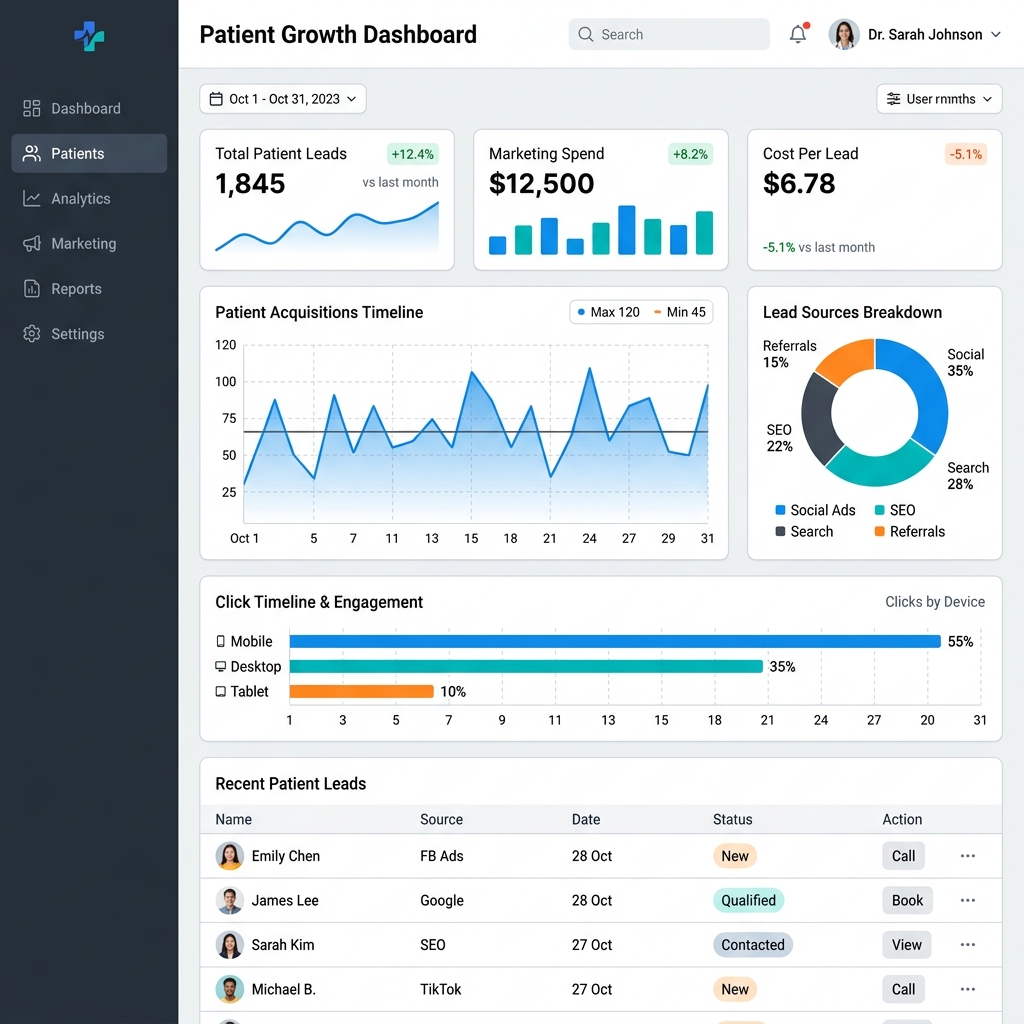This screenshot has width=1024, height=1024.
Task: Open more options for Emily Chen row
Action: [968, 856]
